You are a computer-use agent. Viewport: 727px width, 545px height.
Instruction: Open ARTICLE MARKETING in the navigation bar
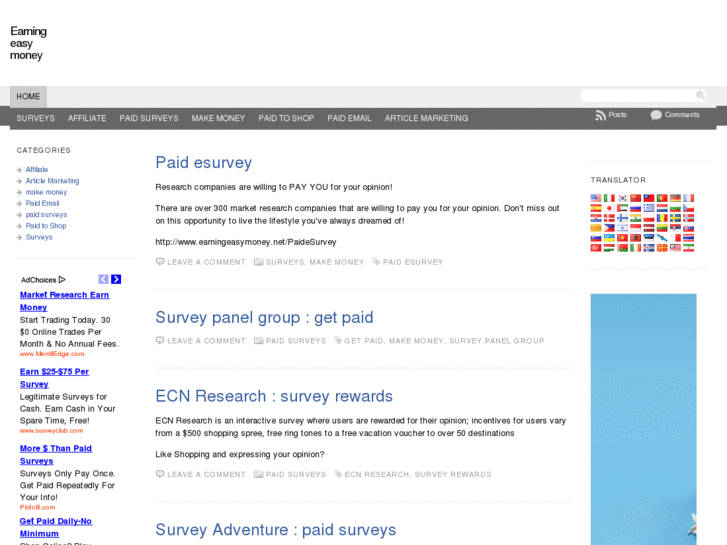[x=427, y=118]
